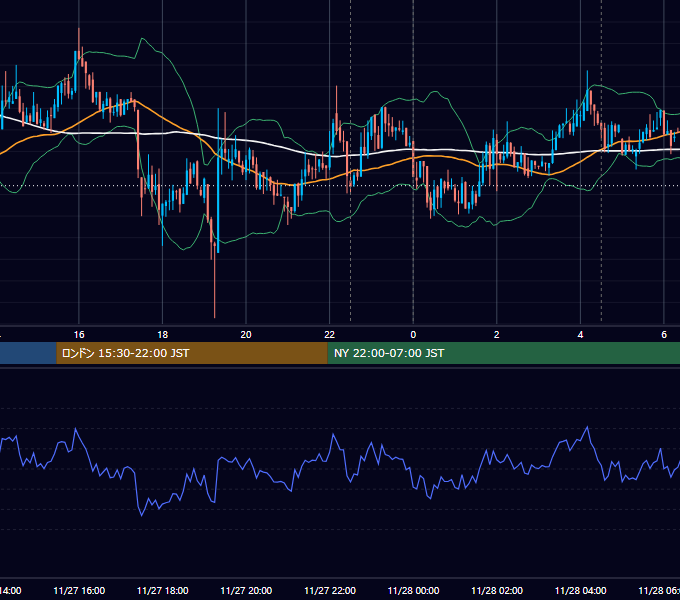Click the 11/27 16:00 date label
This screenshot has width=680, height=600.
pos(79,590)
